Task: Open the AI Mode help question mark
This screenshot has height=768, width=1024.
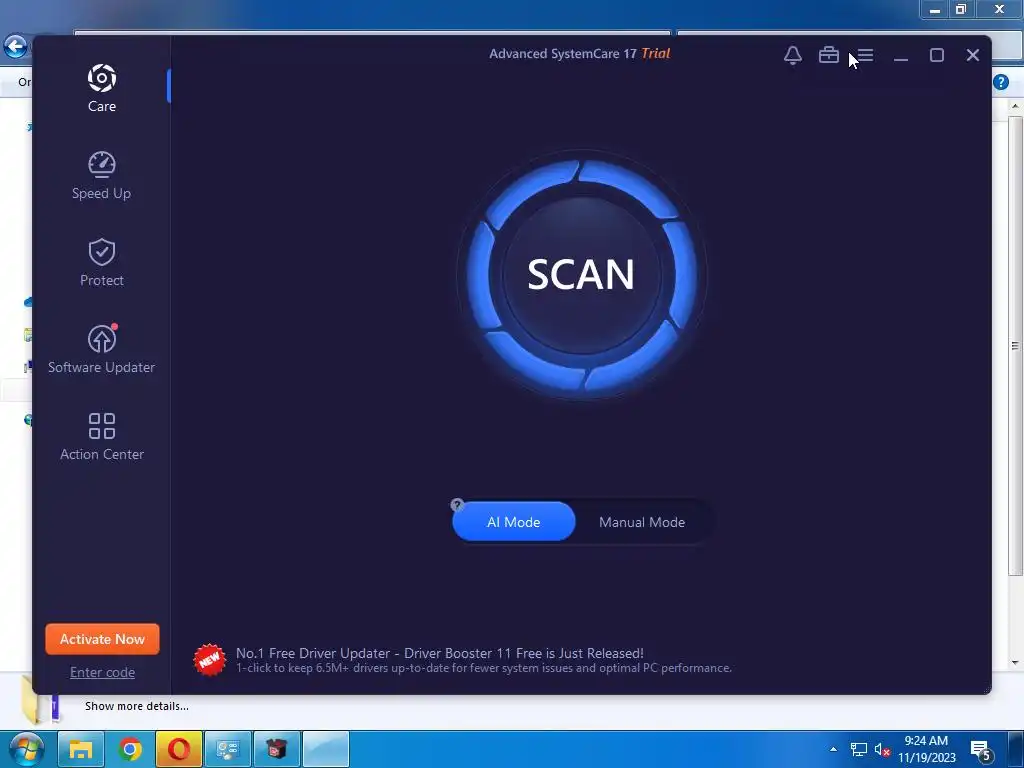Action: click(457, 504)
